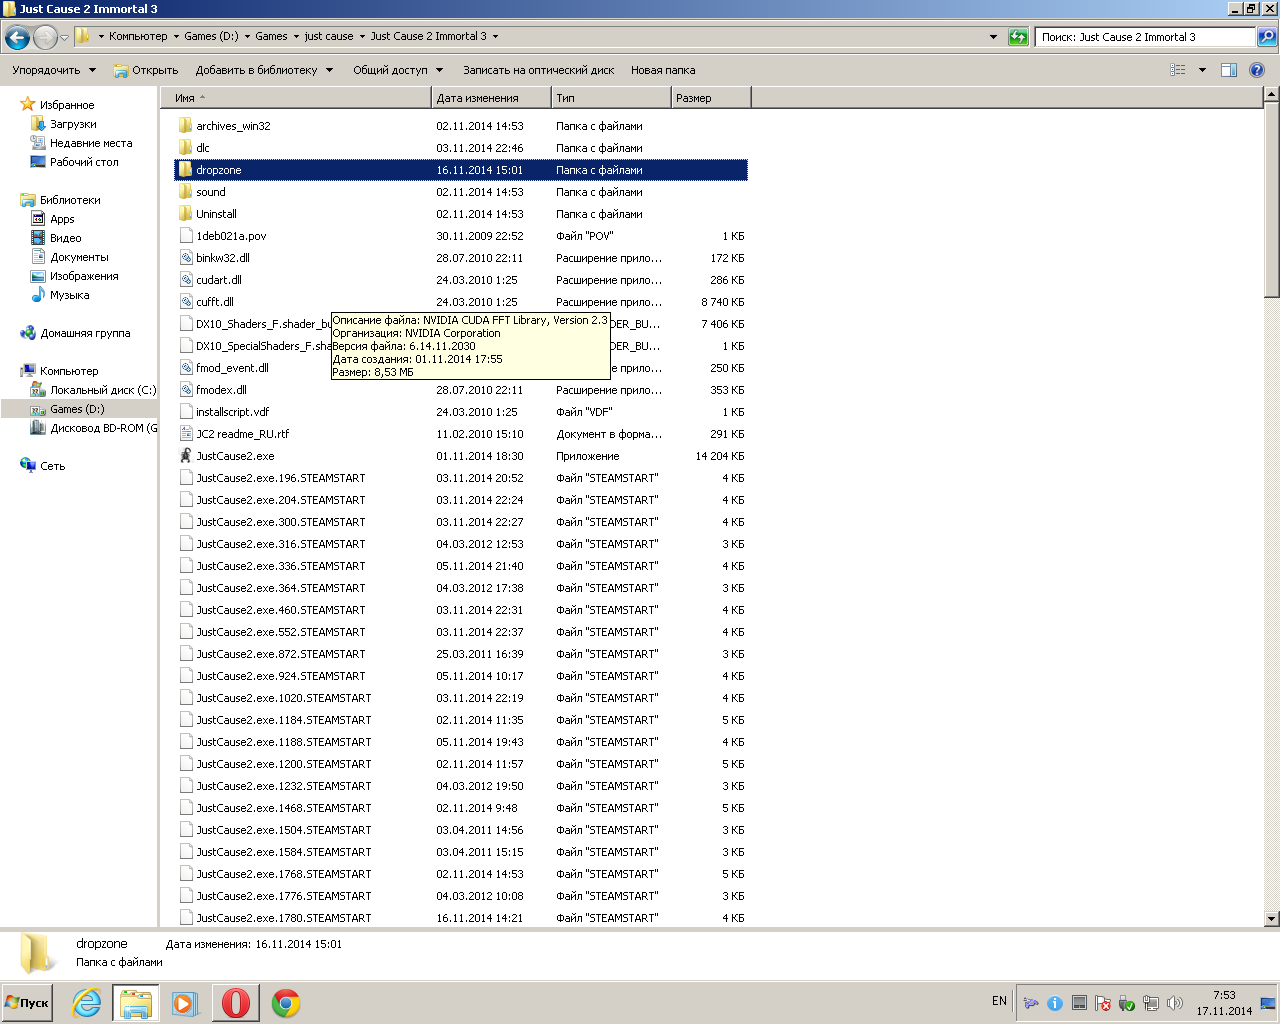Open Сеть in the sidebar

coord(52,466)
